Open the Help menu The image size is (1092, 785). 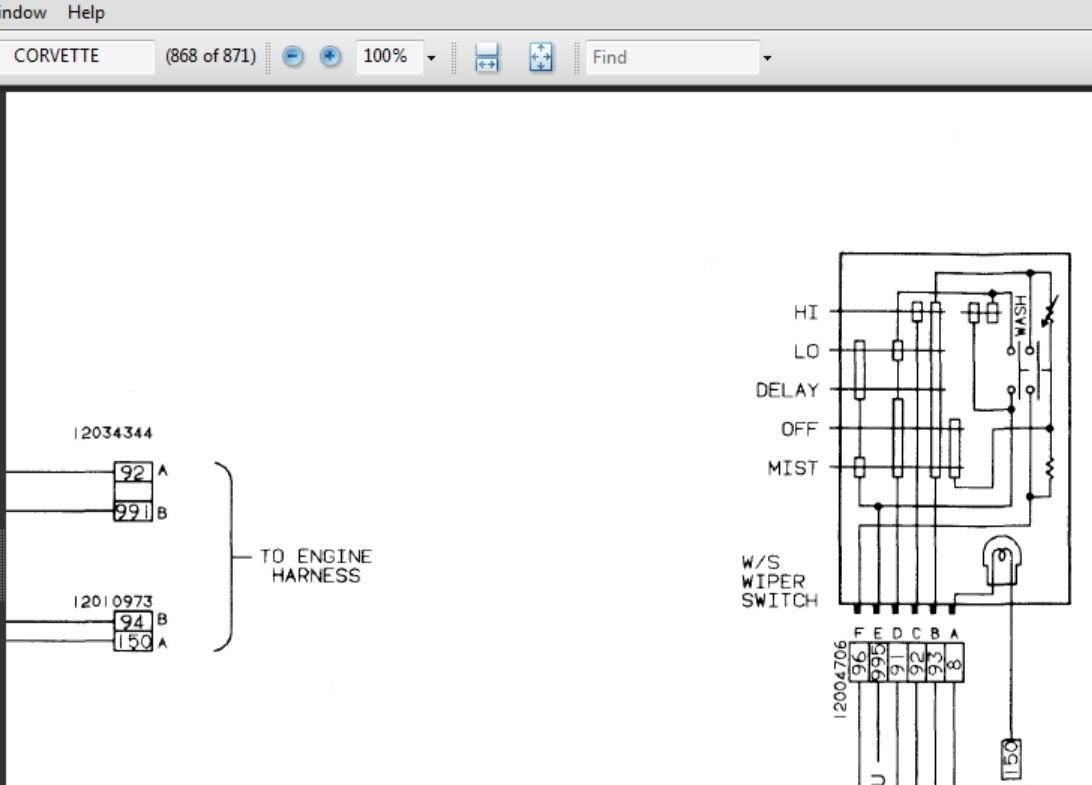[86, 13]
